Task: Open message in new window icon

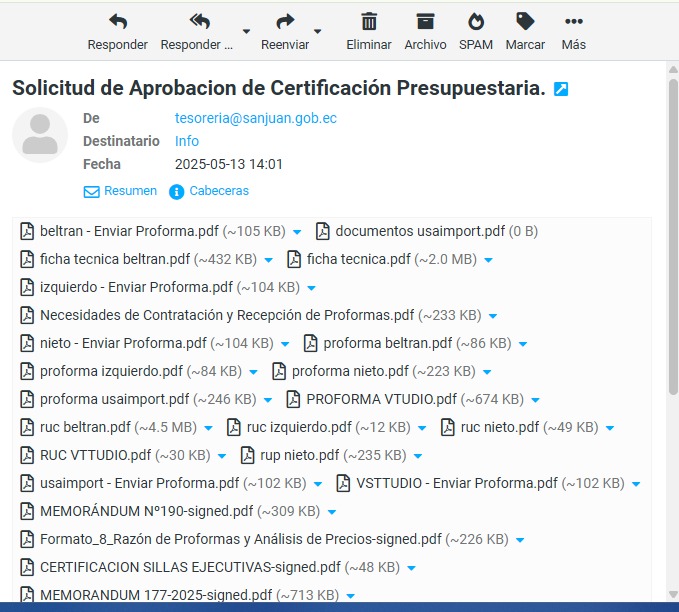Action: 561,89
